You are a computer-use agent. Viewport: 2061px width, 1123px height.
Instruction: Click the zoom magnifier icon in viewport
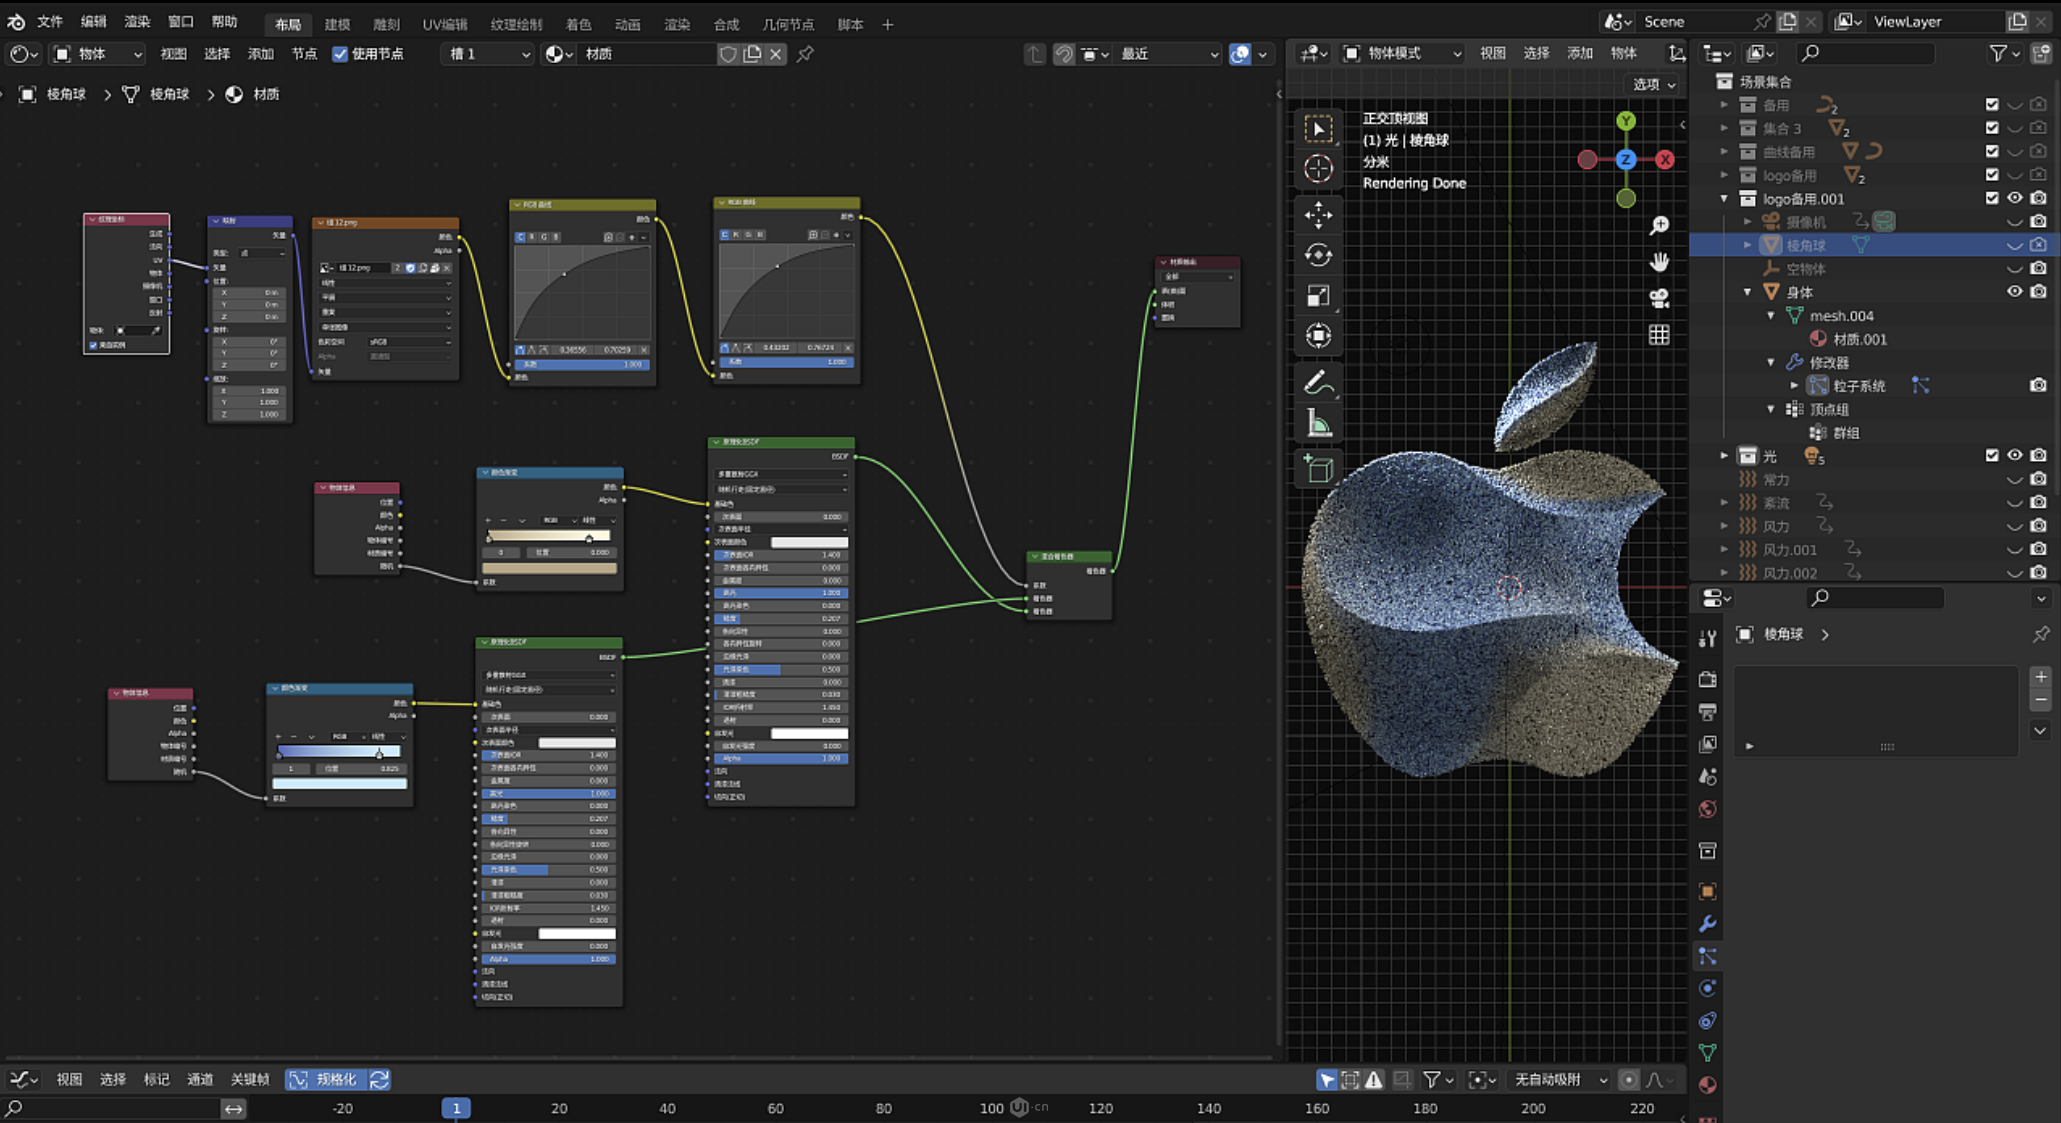pos(1659,225)
